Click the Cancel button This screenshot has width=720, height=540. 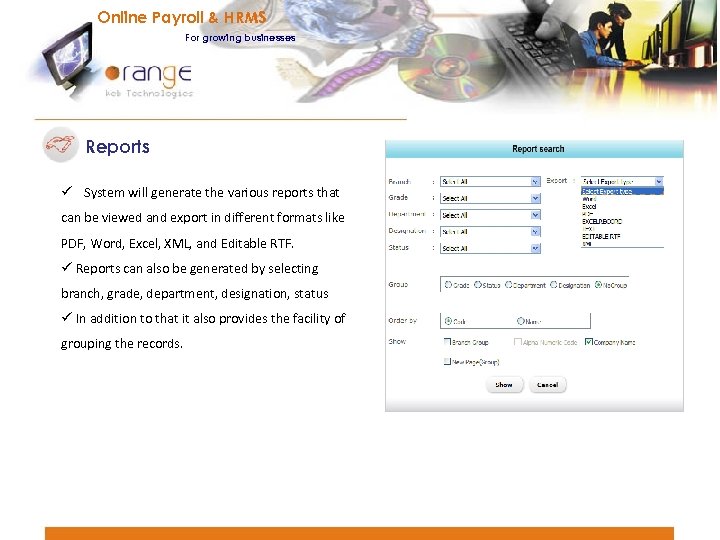tap(547, 385)
